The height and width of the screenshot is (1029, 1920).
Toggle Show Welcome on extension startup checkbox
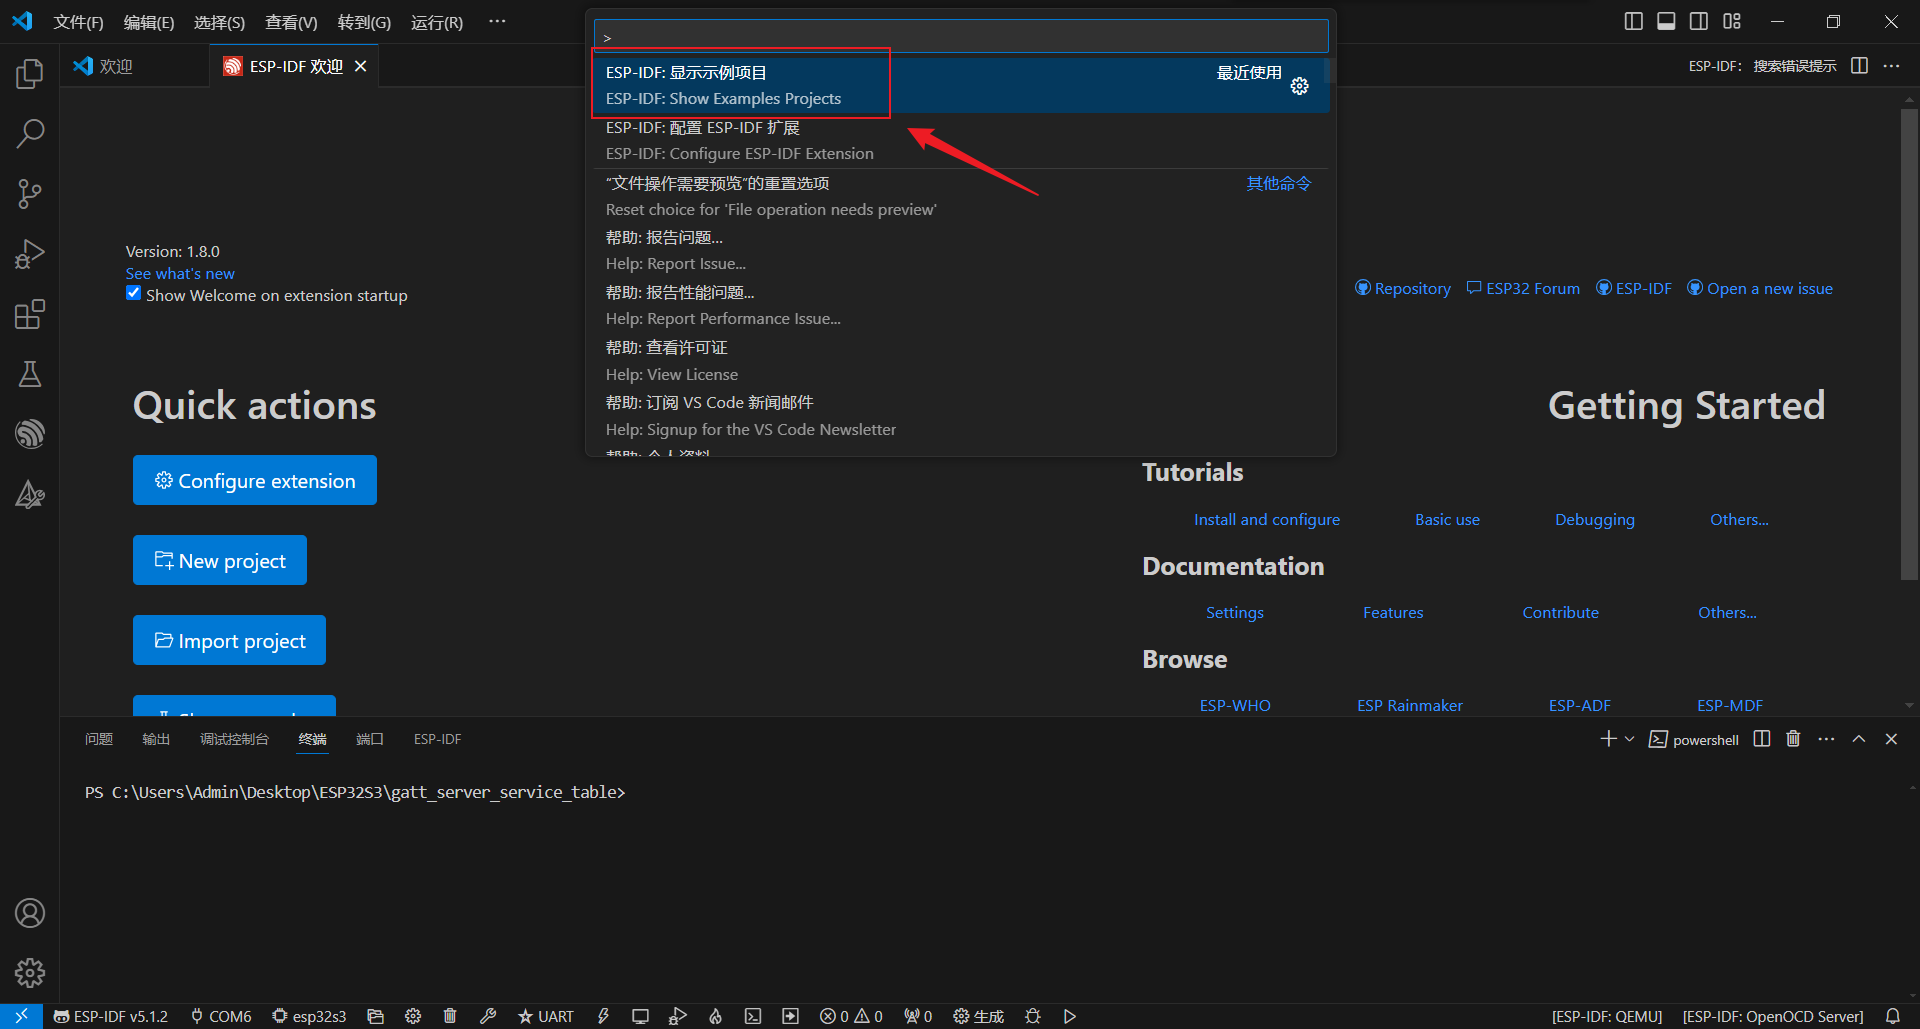(x=133, y=293)
